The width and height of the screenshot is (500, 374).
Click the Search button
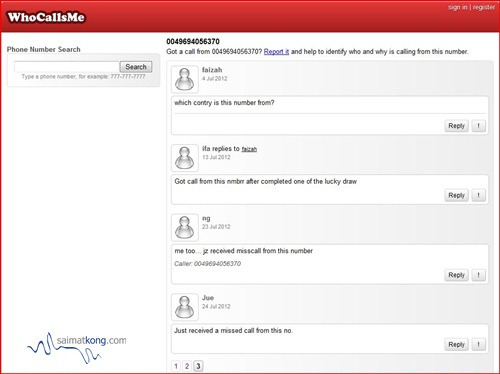[x=136, y=67]
